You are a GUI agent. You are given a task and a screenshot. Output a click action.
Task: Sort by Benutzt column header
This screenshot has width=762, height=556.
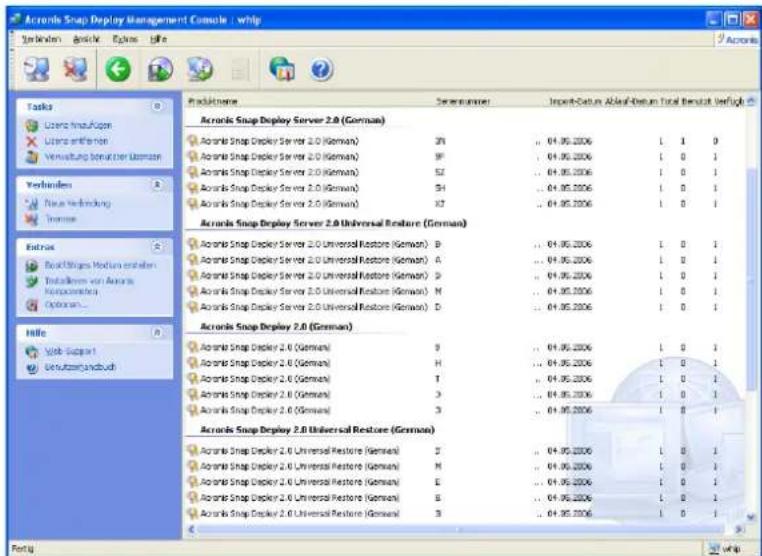(x=696, y=101)
